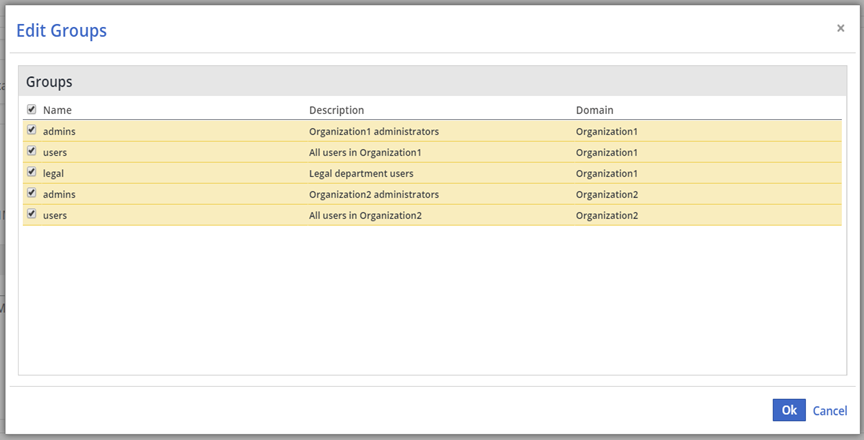The height and width of the screenshot is (440, 864).
Task: Uncheck the Organization1 admins group checkbox
Action: tap(32, 130)
